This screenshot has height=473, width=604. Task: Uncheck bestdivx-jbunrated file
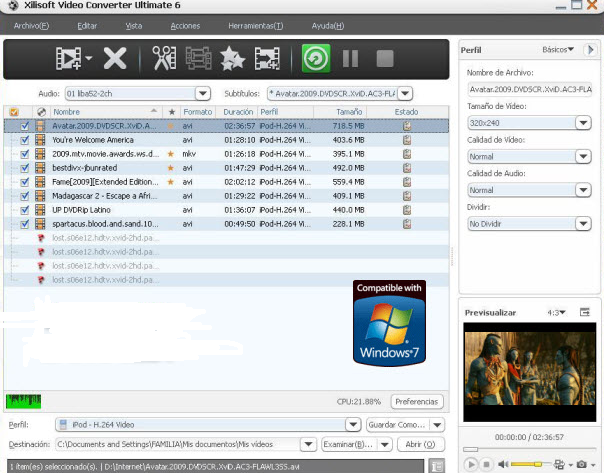click(x=25, y=168)
